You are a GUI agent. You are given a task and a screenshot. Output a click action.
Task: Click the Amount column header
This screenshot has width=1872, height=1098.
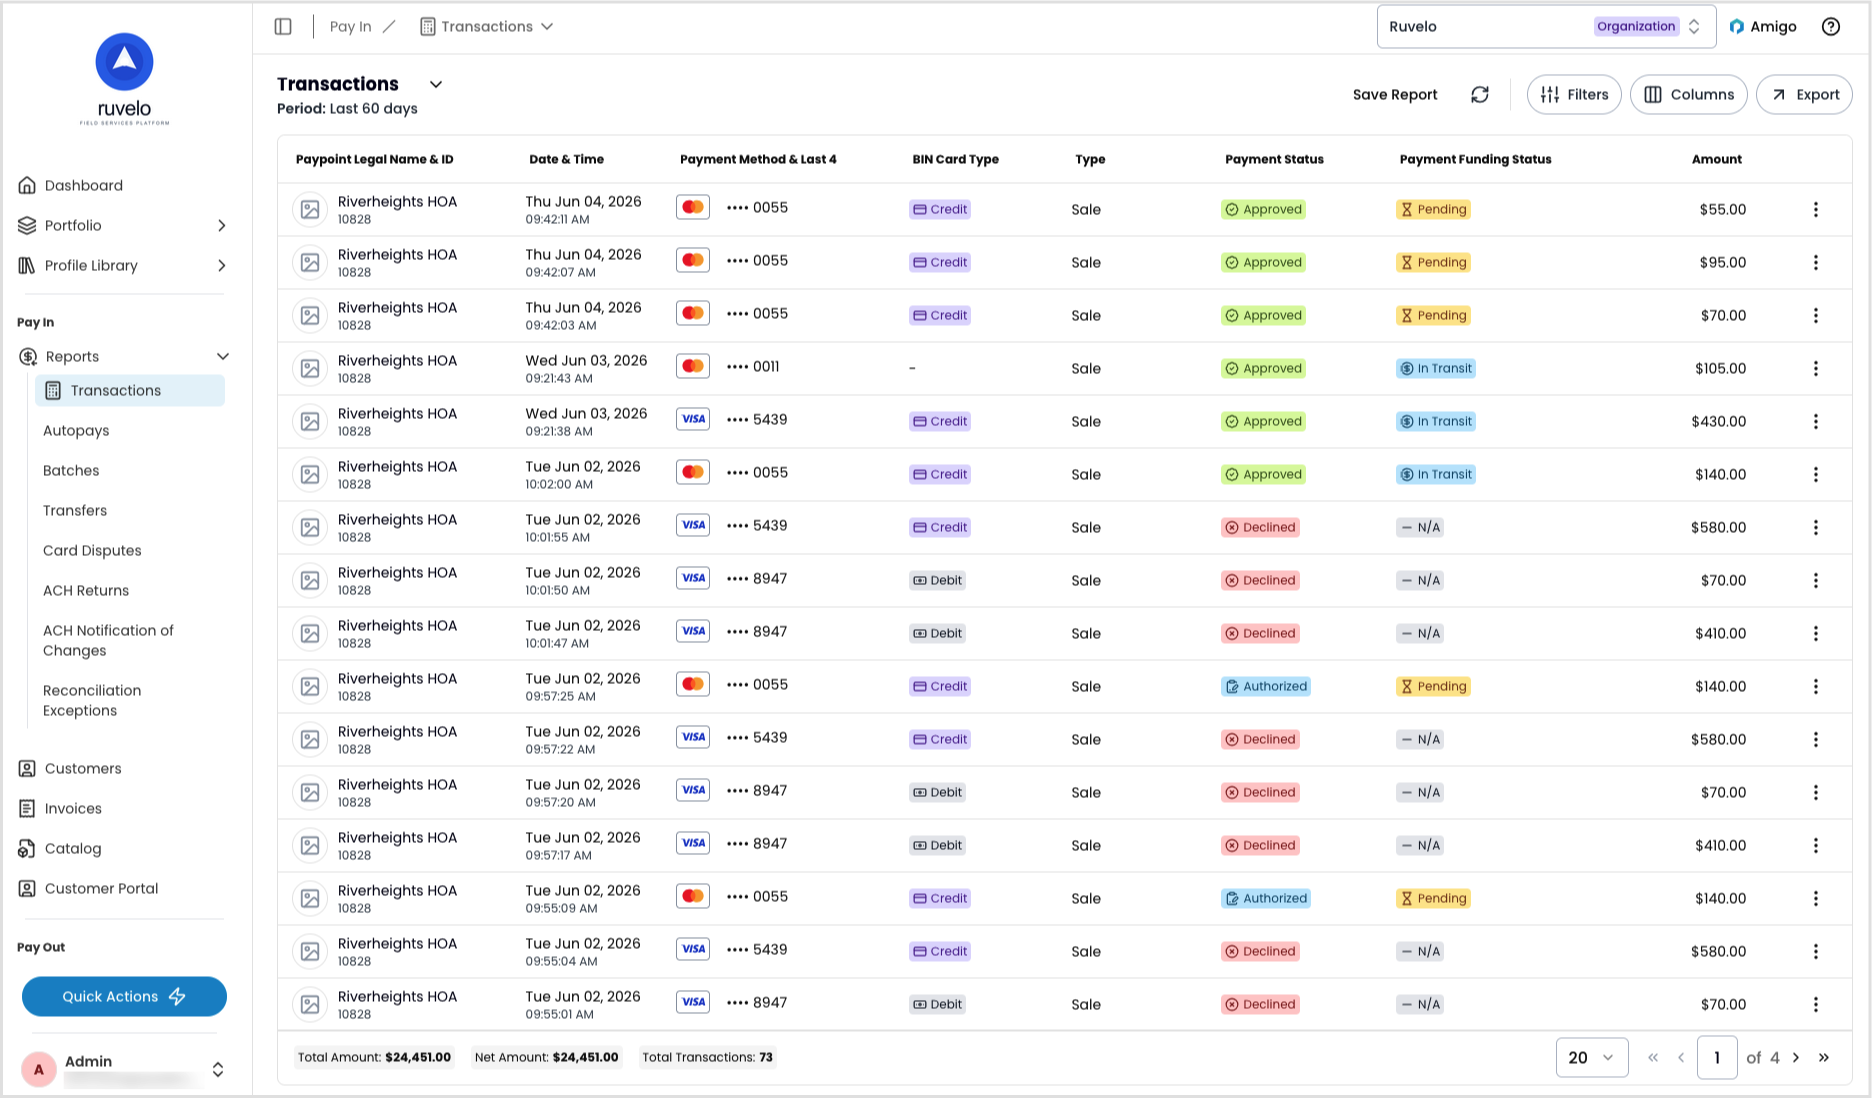pos(1717,160)
